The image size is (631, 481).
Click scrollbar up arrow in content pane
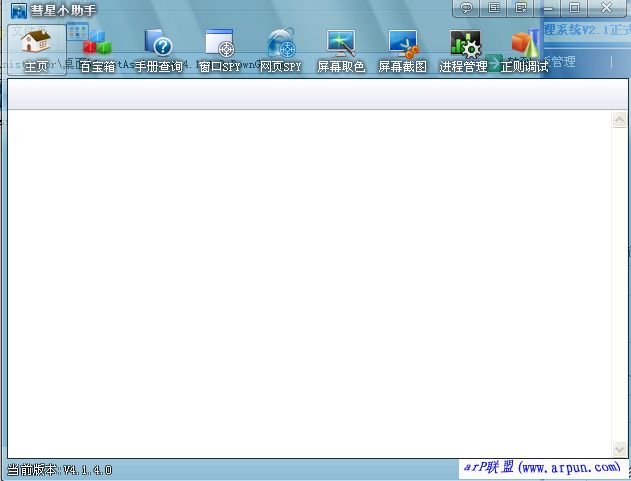619,120
